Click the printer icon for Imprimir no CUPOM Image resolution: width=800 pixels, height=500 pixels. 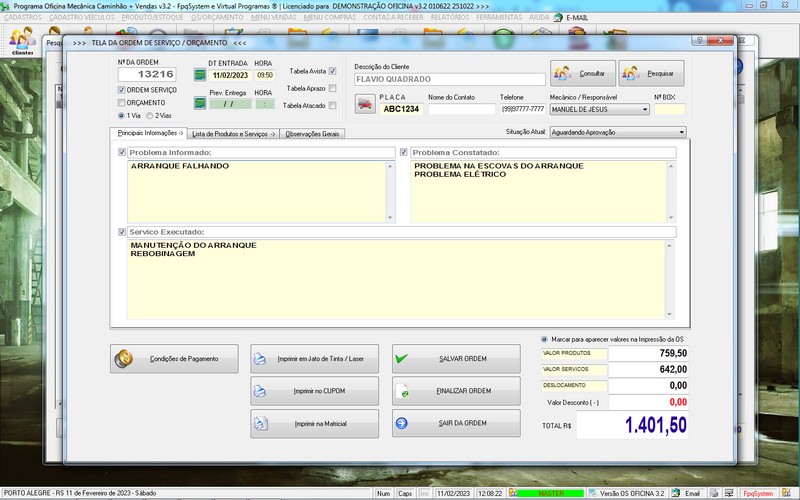260,391
